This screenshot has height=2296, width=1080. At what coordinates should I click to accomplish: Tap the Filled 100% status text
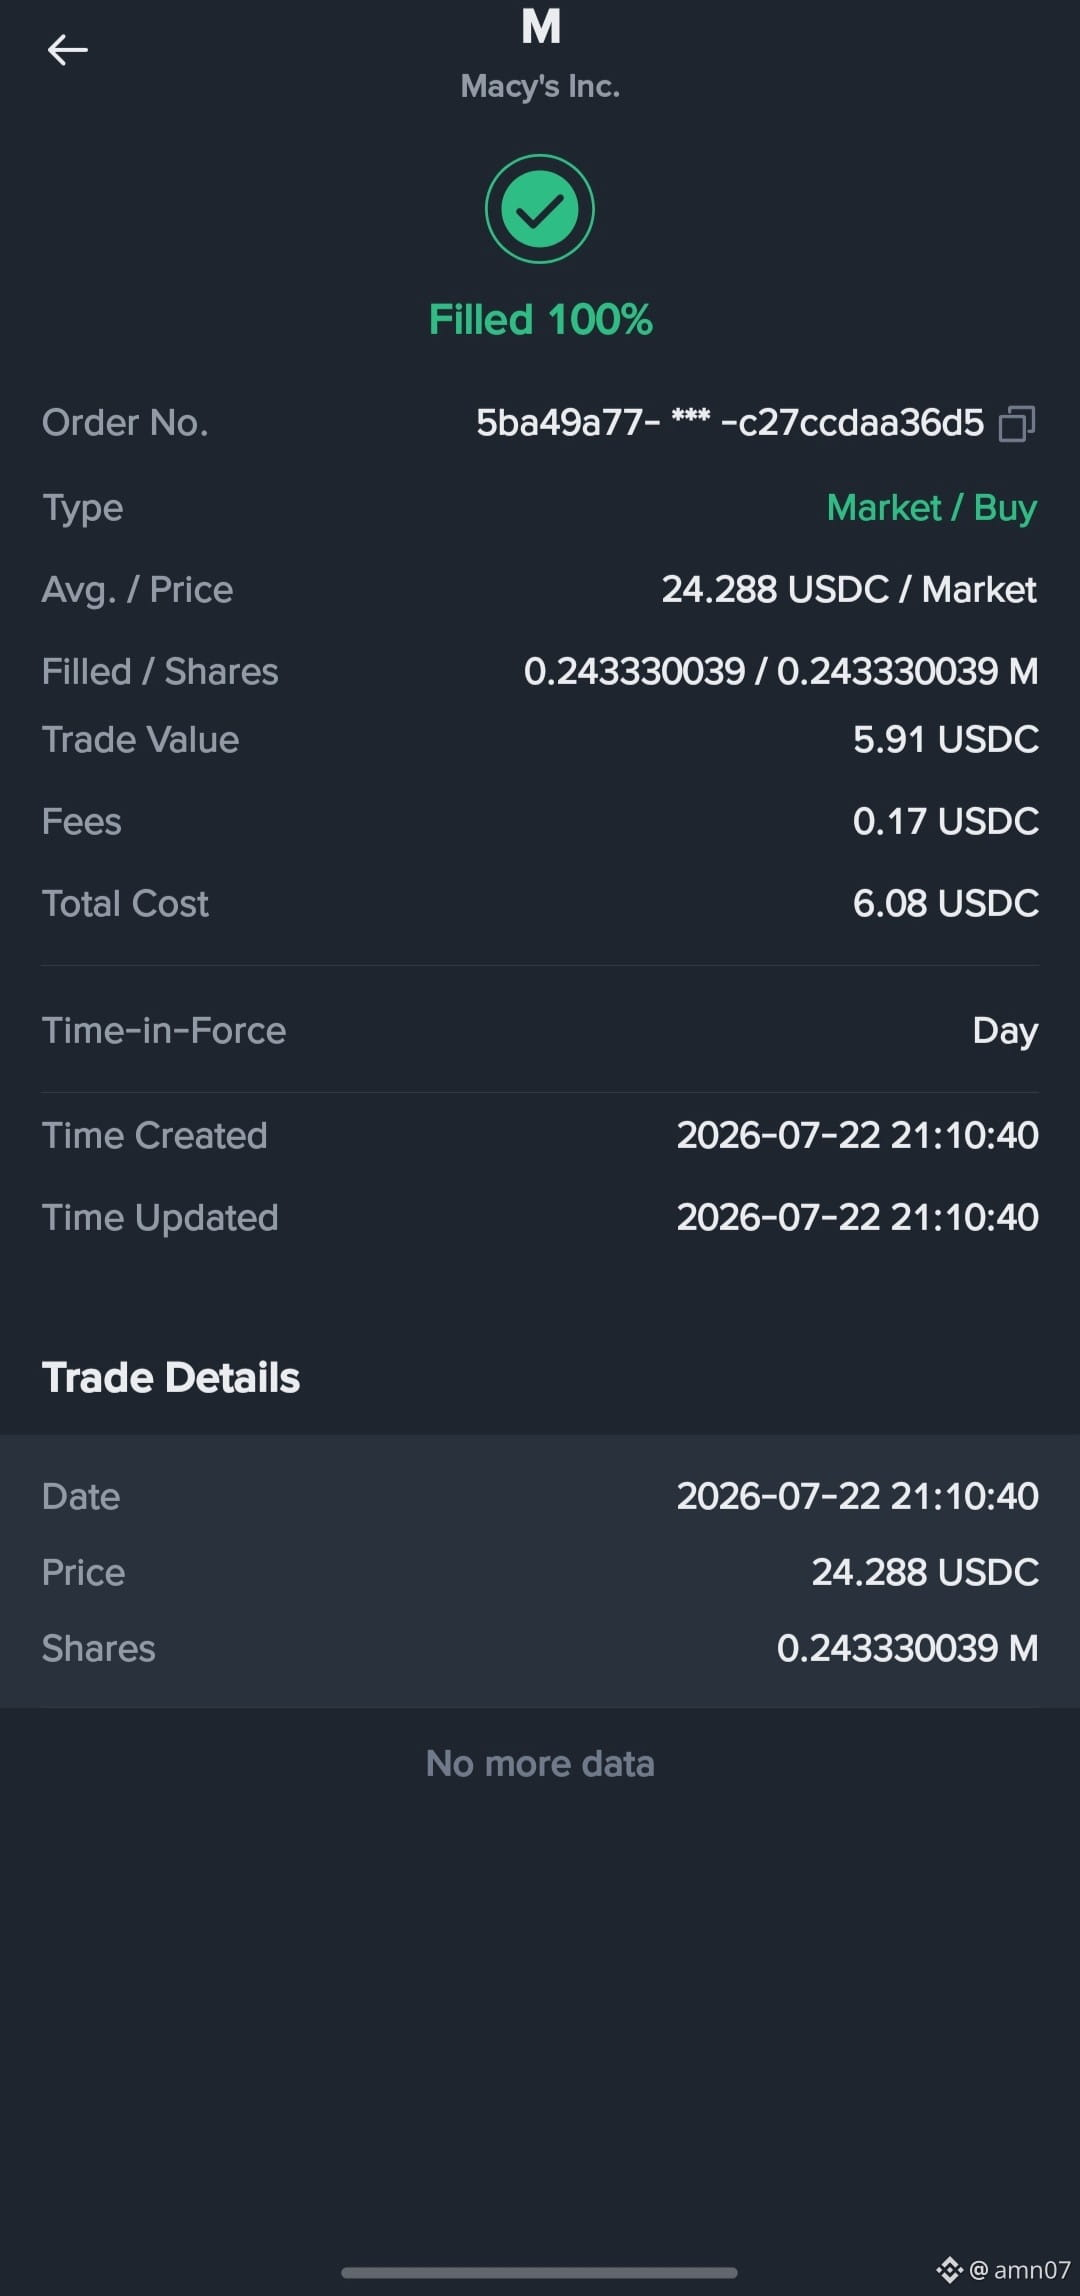click(x=540, y=320)
